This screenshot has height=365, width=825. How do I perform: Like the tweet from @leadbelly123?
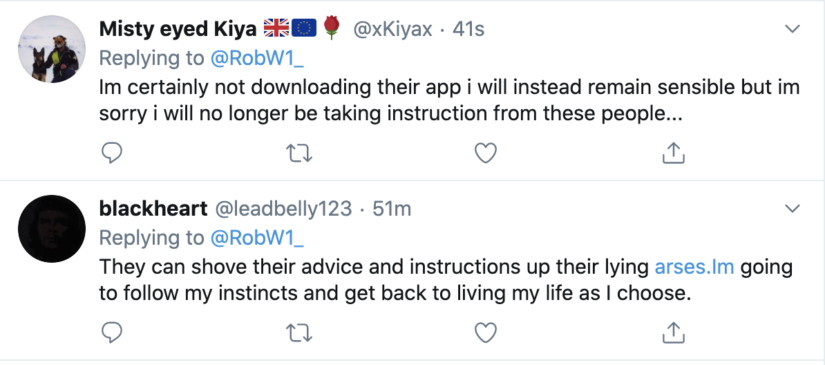486,333
